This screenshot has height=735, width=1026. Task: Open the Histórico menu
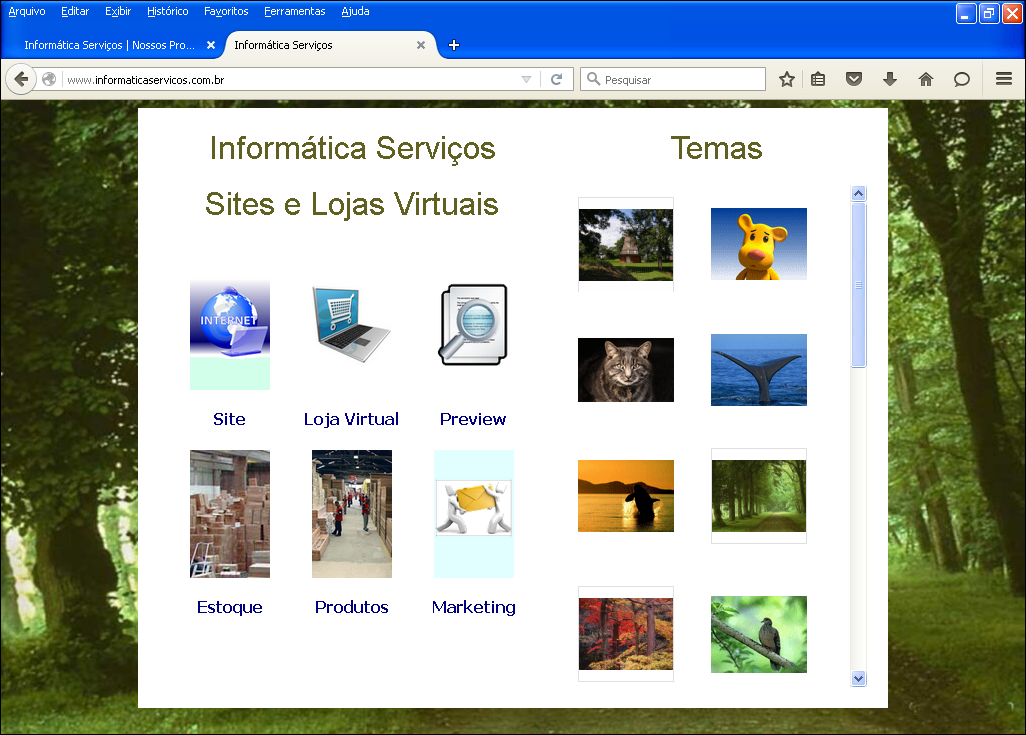click(167, 12)
